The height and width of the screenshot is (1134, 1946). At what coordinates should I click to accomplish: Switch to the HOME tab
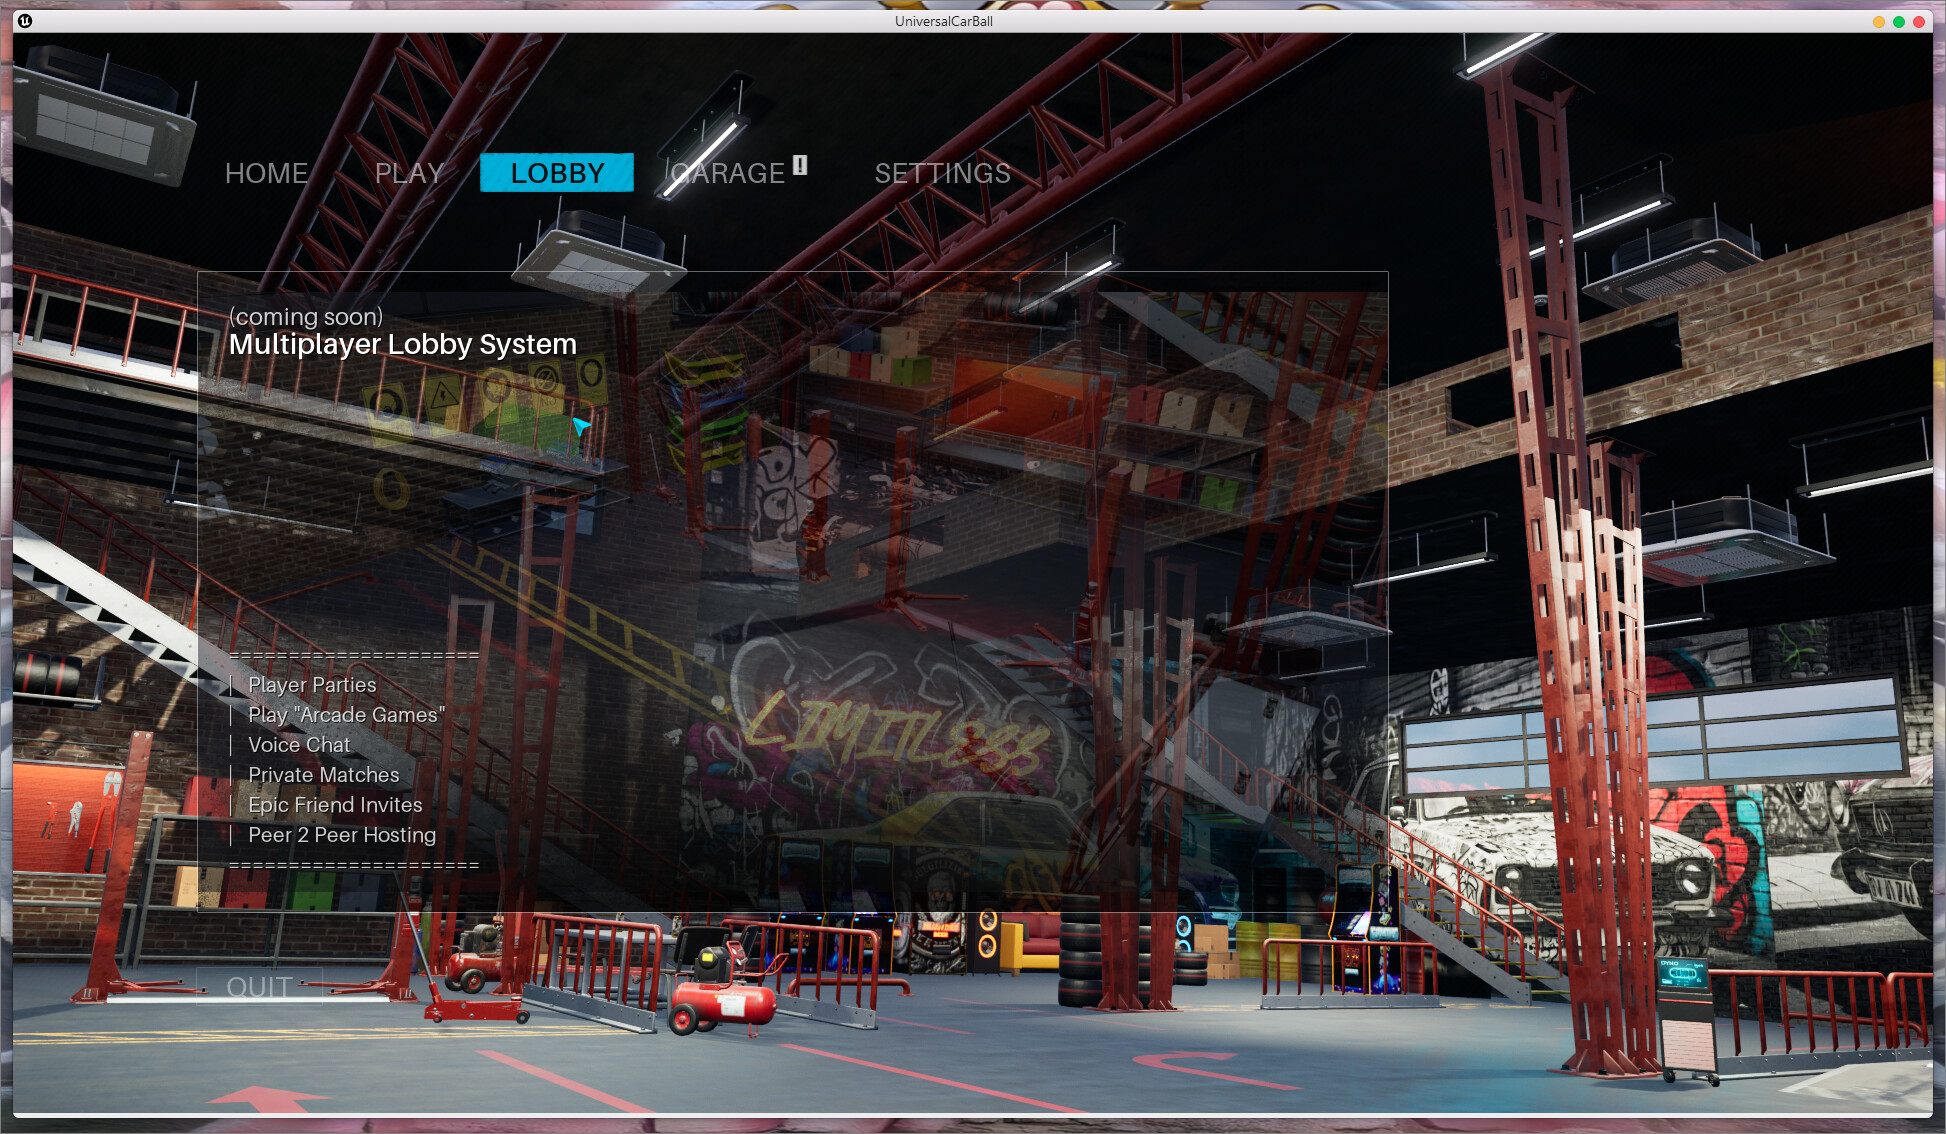click(x=266, y=173)
